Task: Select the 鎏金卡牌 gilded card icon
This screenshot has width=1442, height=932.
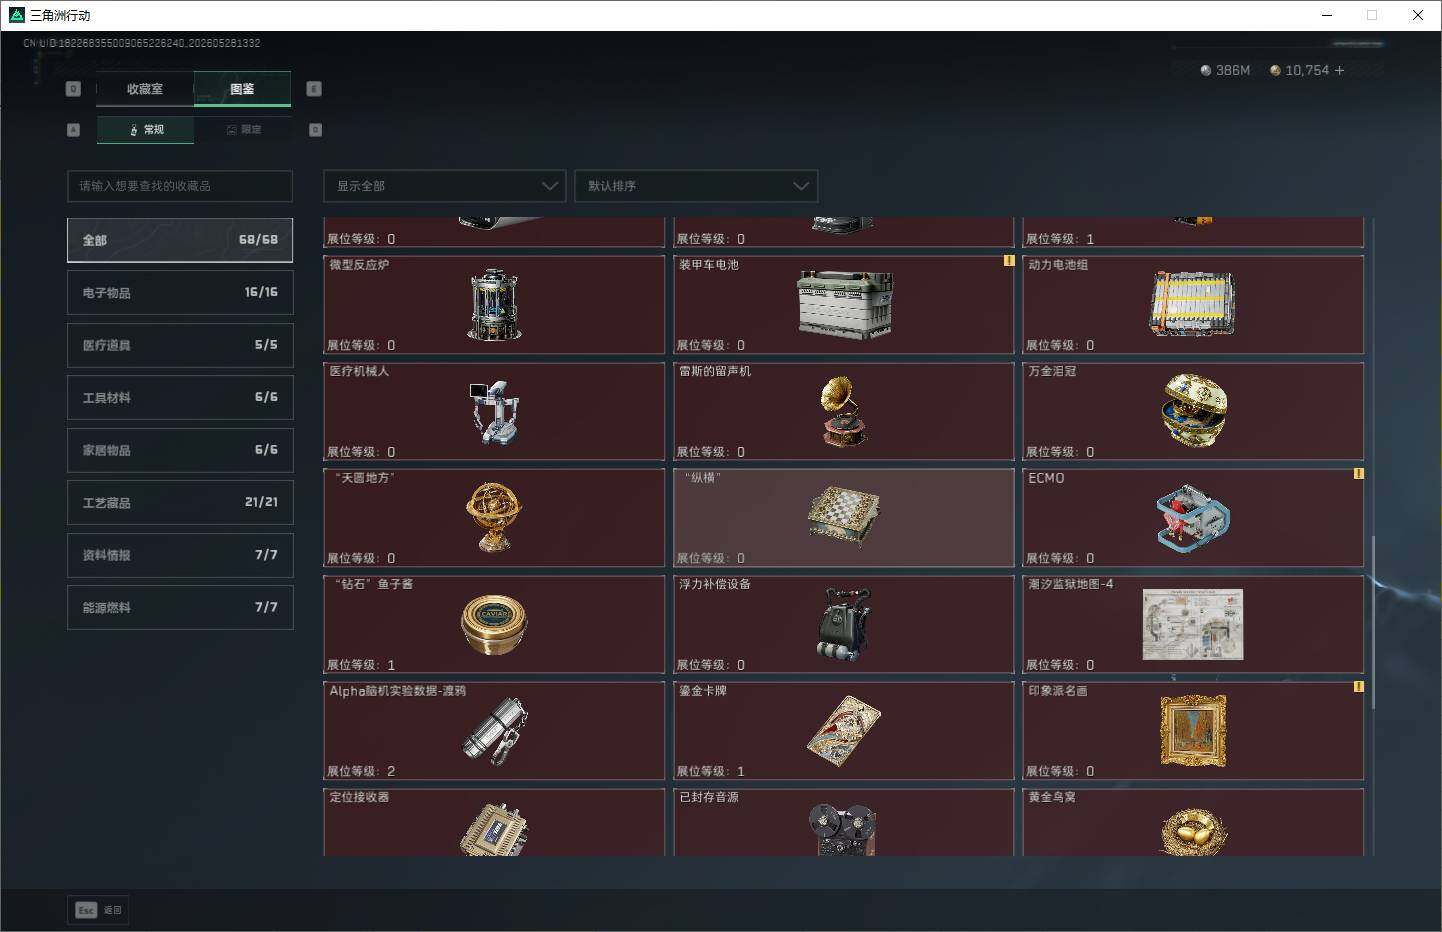Action: [x=844, y=731]
